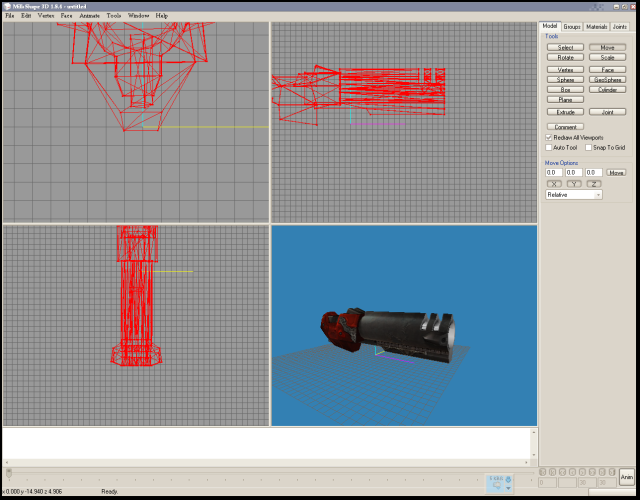This screenshot has width=640, height=500.
Task: Toggle the Z axis constraint button
Action: [x=594, y=184]
